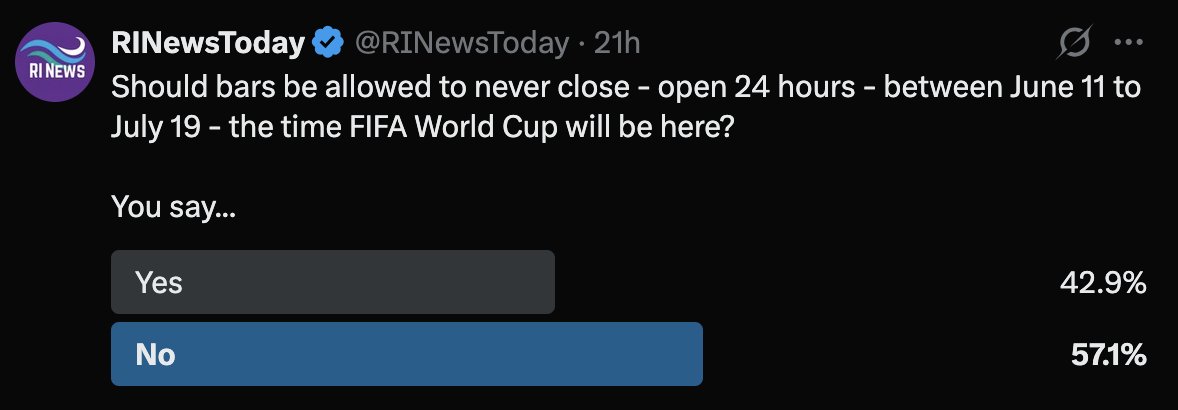The width and height of the screenshot is (1178, 410).
Task: Select the No poll result bar
Action: [406, 354]
